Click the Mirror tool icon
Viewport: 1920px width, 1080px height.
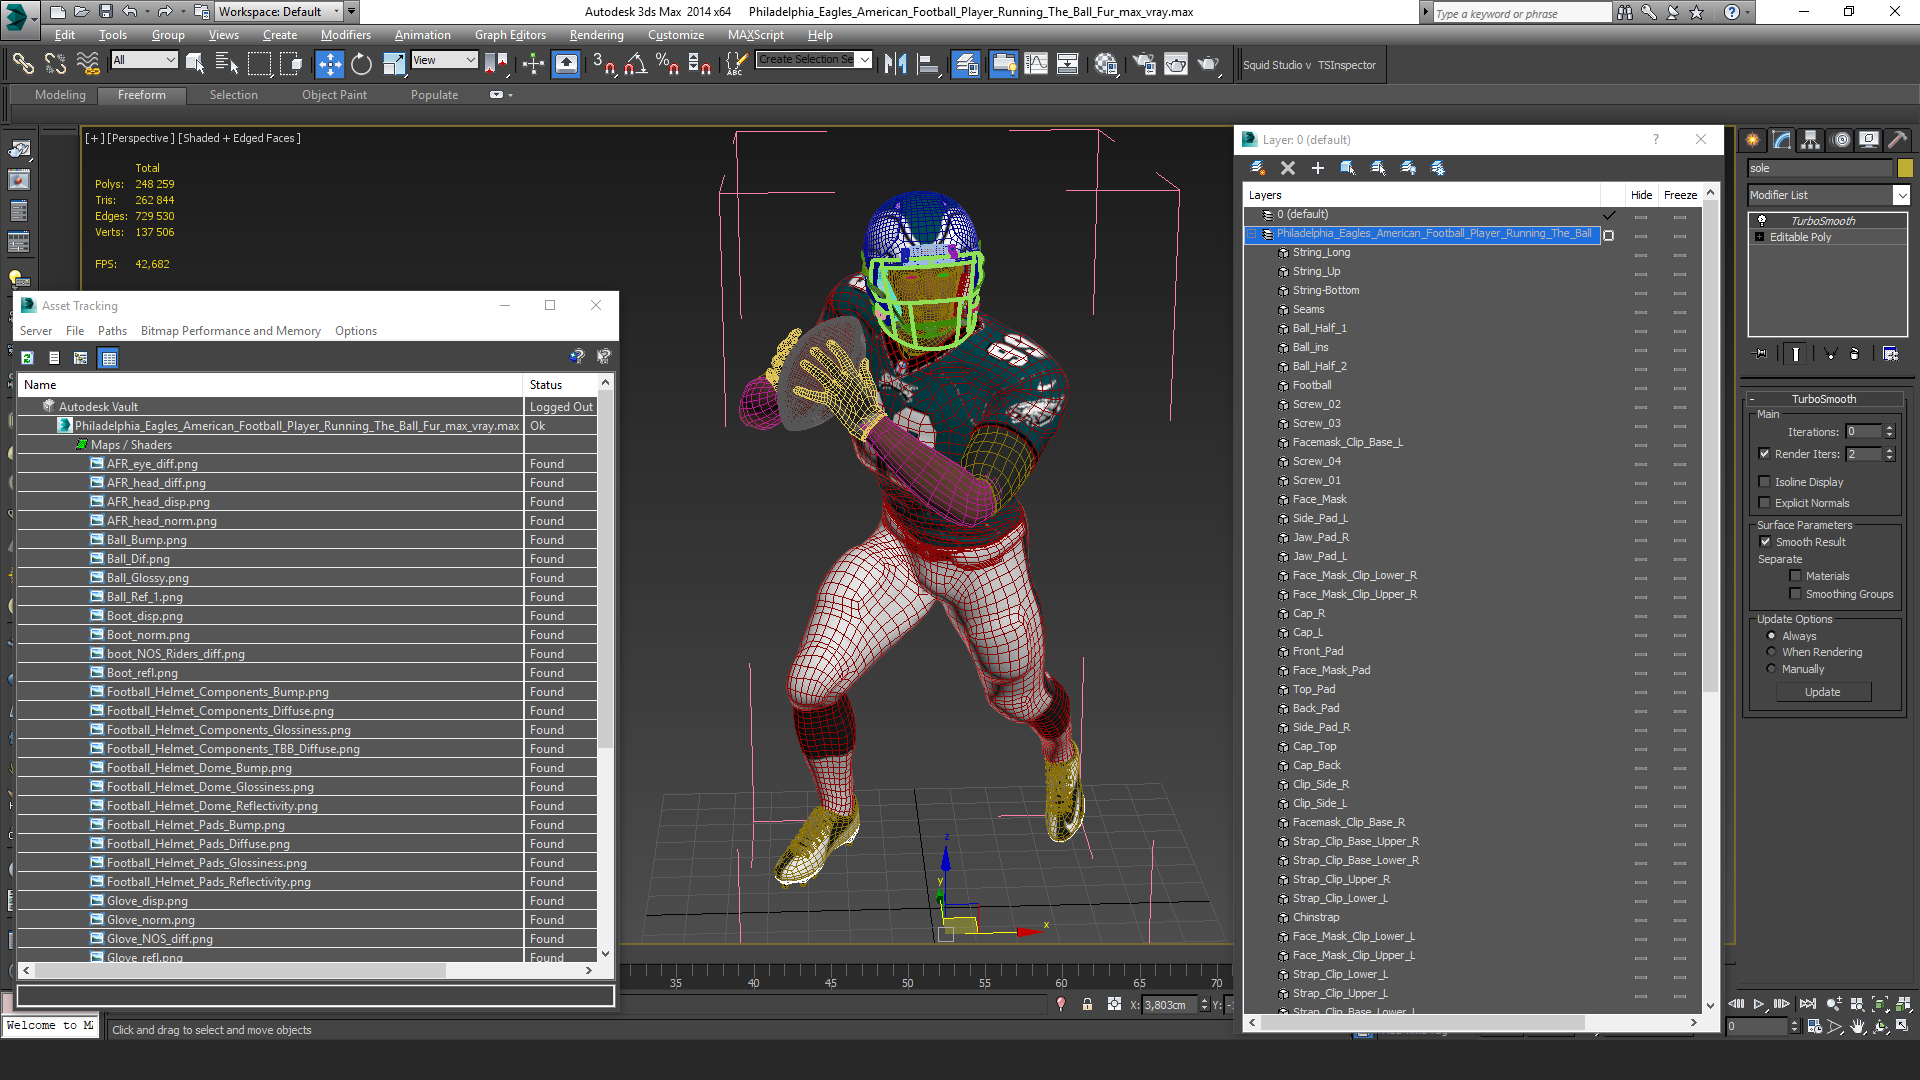[x=895, y=65]
